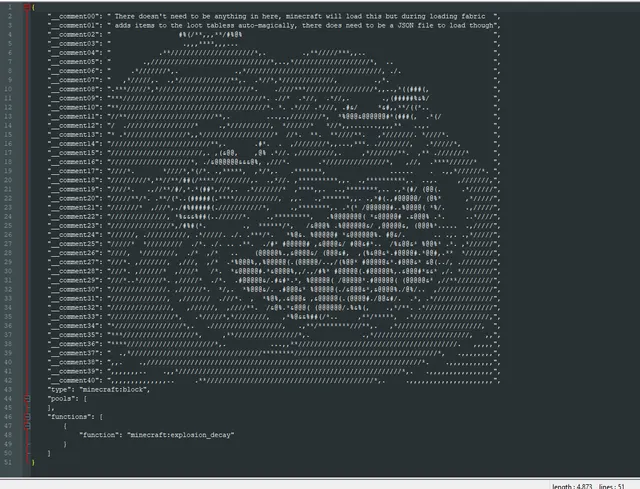Select line number 1 in the gutter
640x489 pixels.
[x=10, y=7]
